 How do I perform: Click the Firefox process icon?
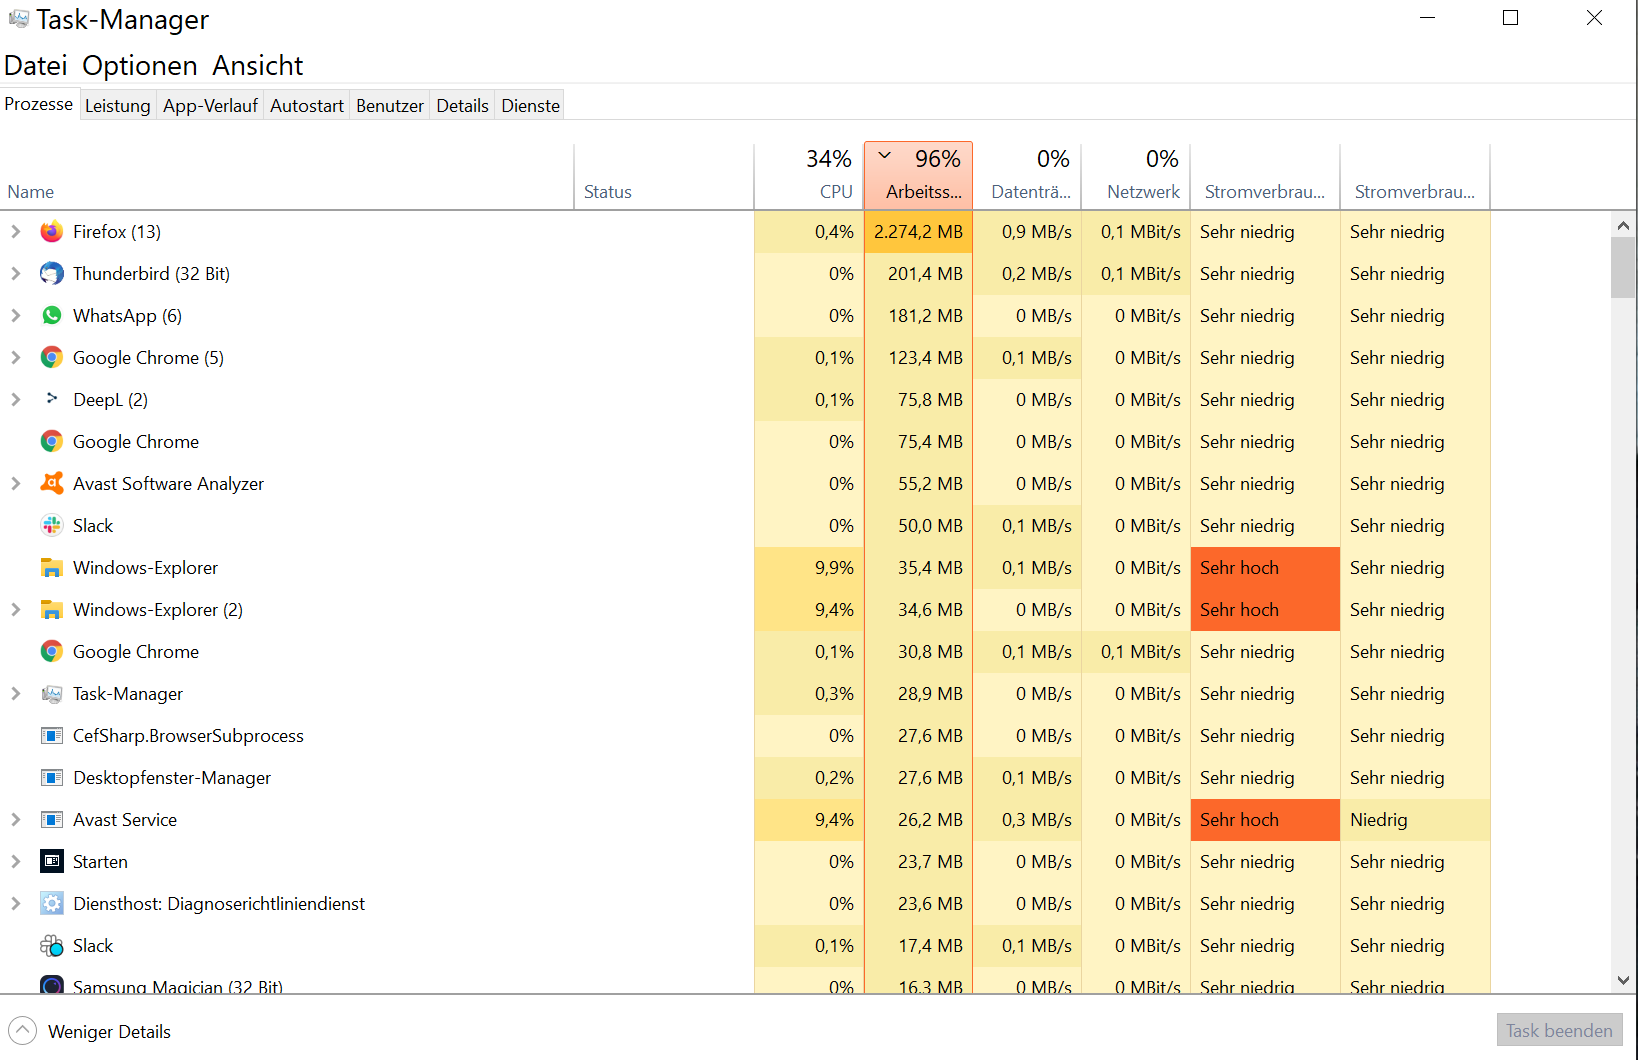52,232
